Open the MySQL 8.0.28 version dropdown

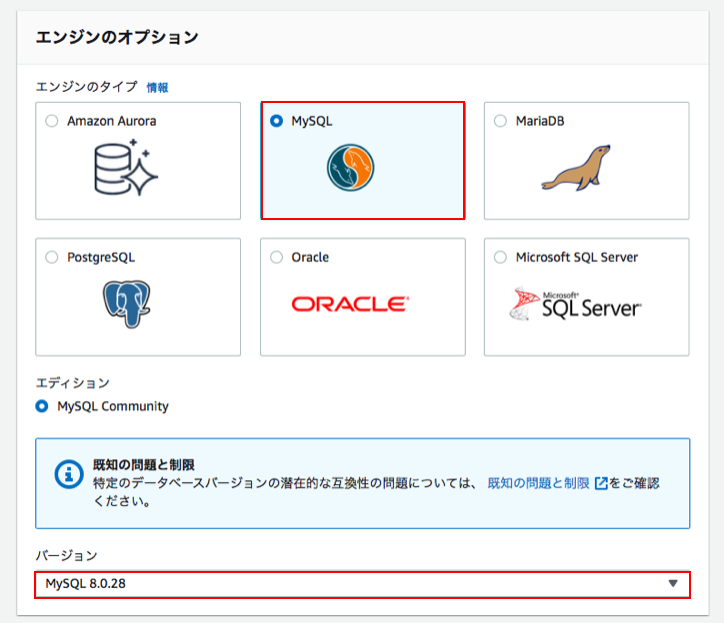pyautogui.click(x=362, y=585)
